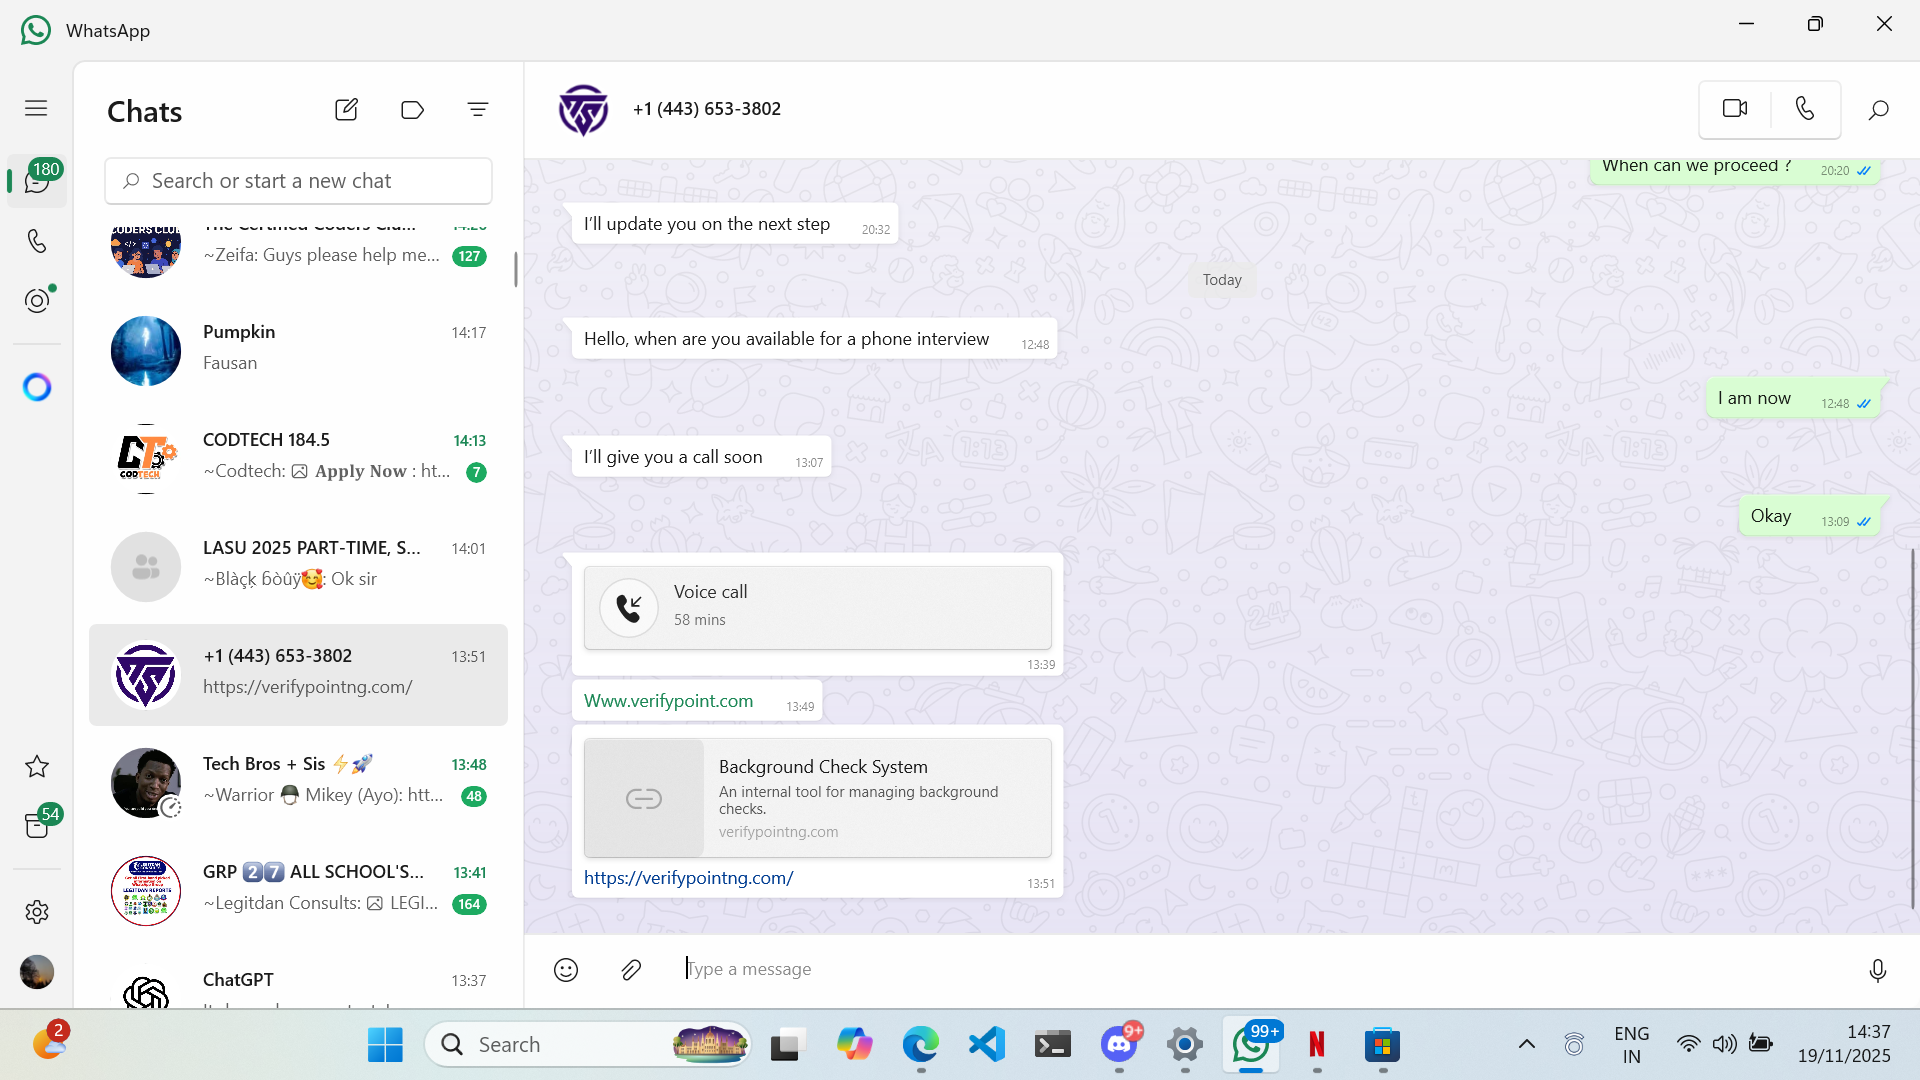Image resolution: width=1920 pixels, height=1080 pixels.
Task: Start a video call with this contact
Action: tap(1735, 108)
